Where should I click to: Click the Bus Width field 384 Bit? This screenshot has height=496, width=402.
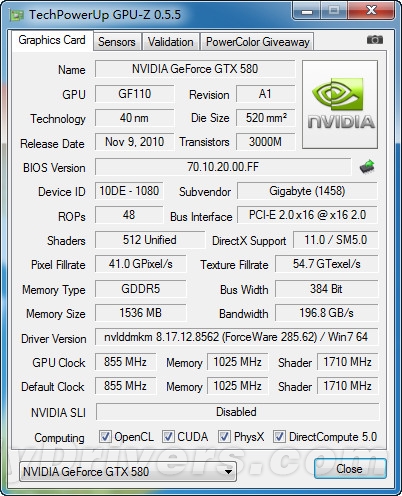[327, 289]
